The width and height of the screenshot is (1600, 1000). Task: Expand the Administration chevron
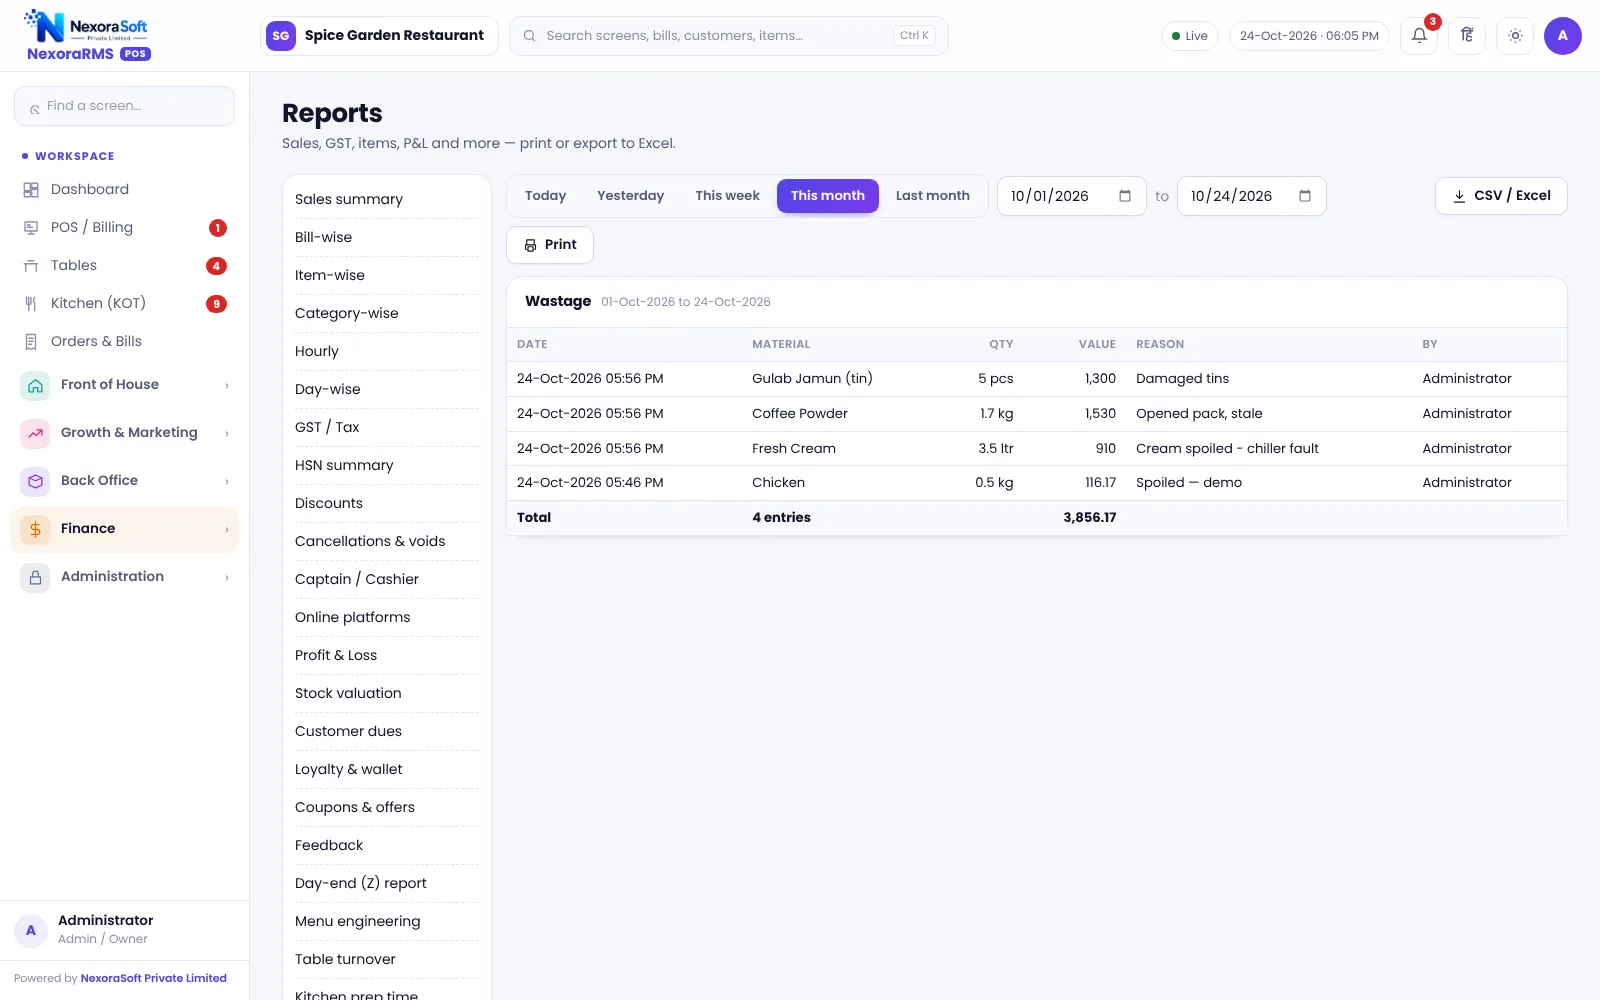(x=227, y=577)
